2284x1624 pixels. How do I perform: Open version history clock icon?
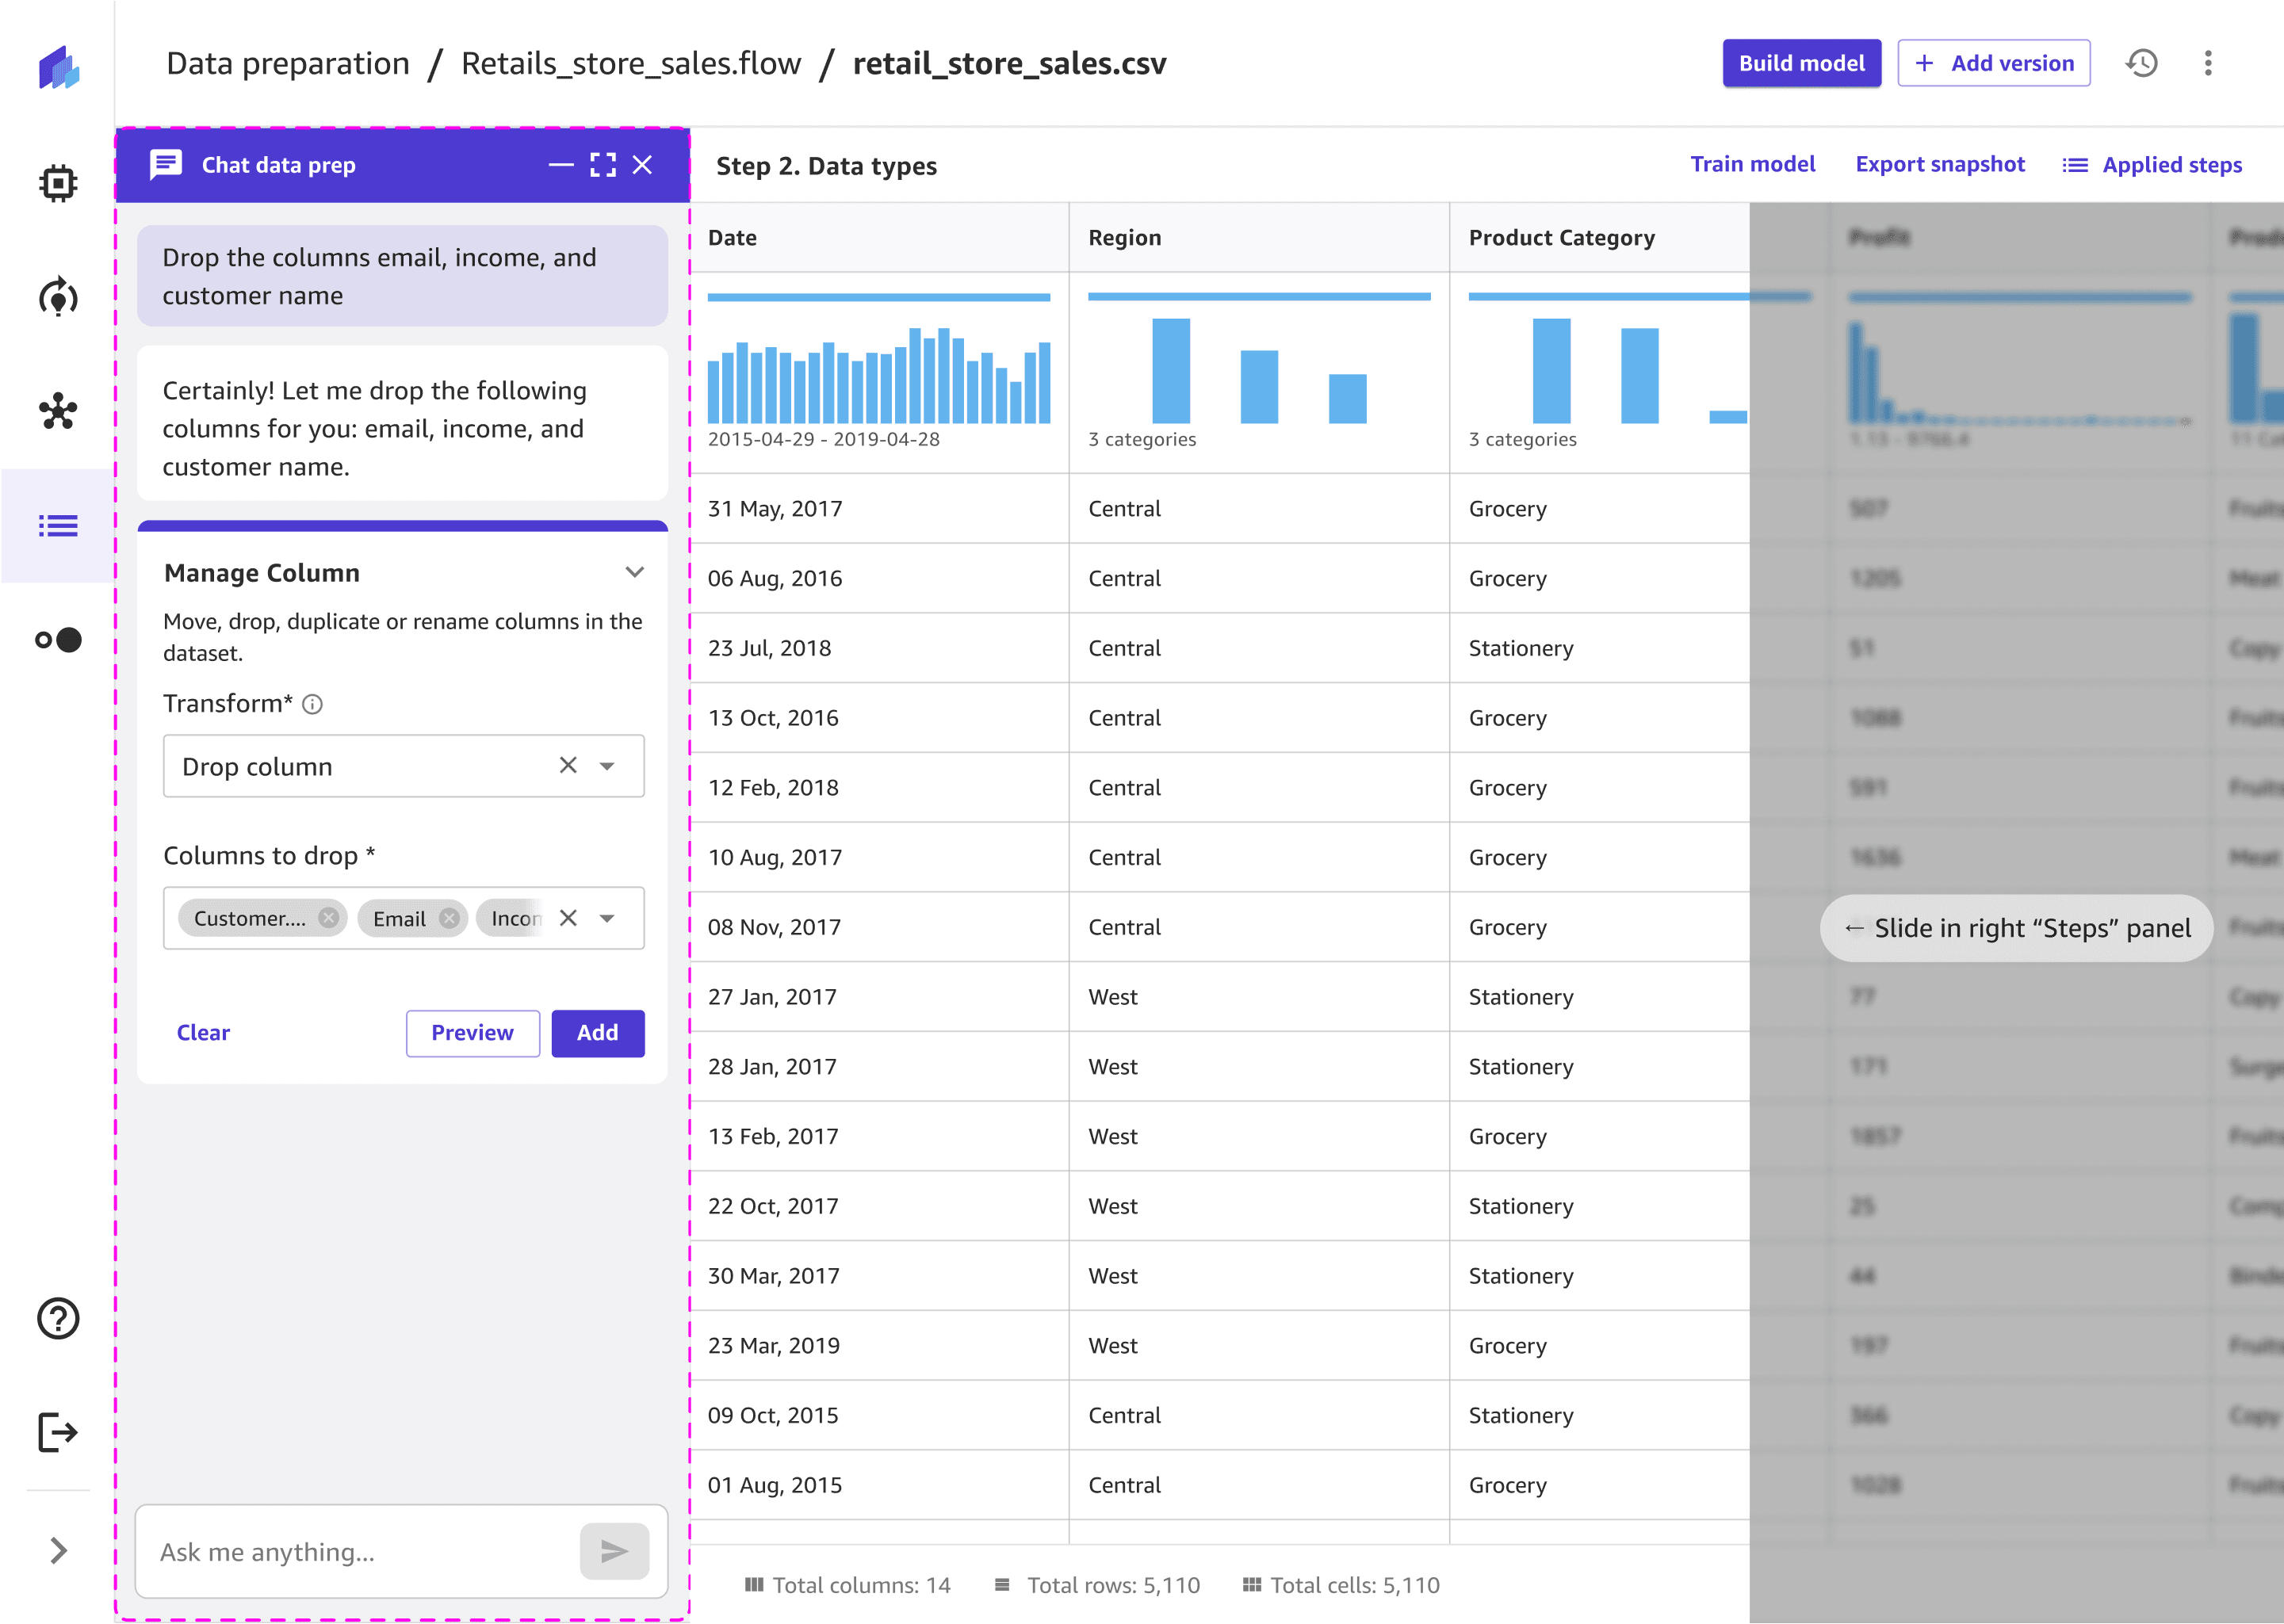2141,63
